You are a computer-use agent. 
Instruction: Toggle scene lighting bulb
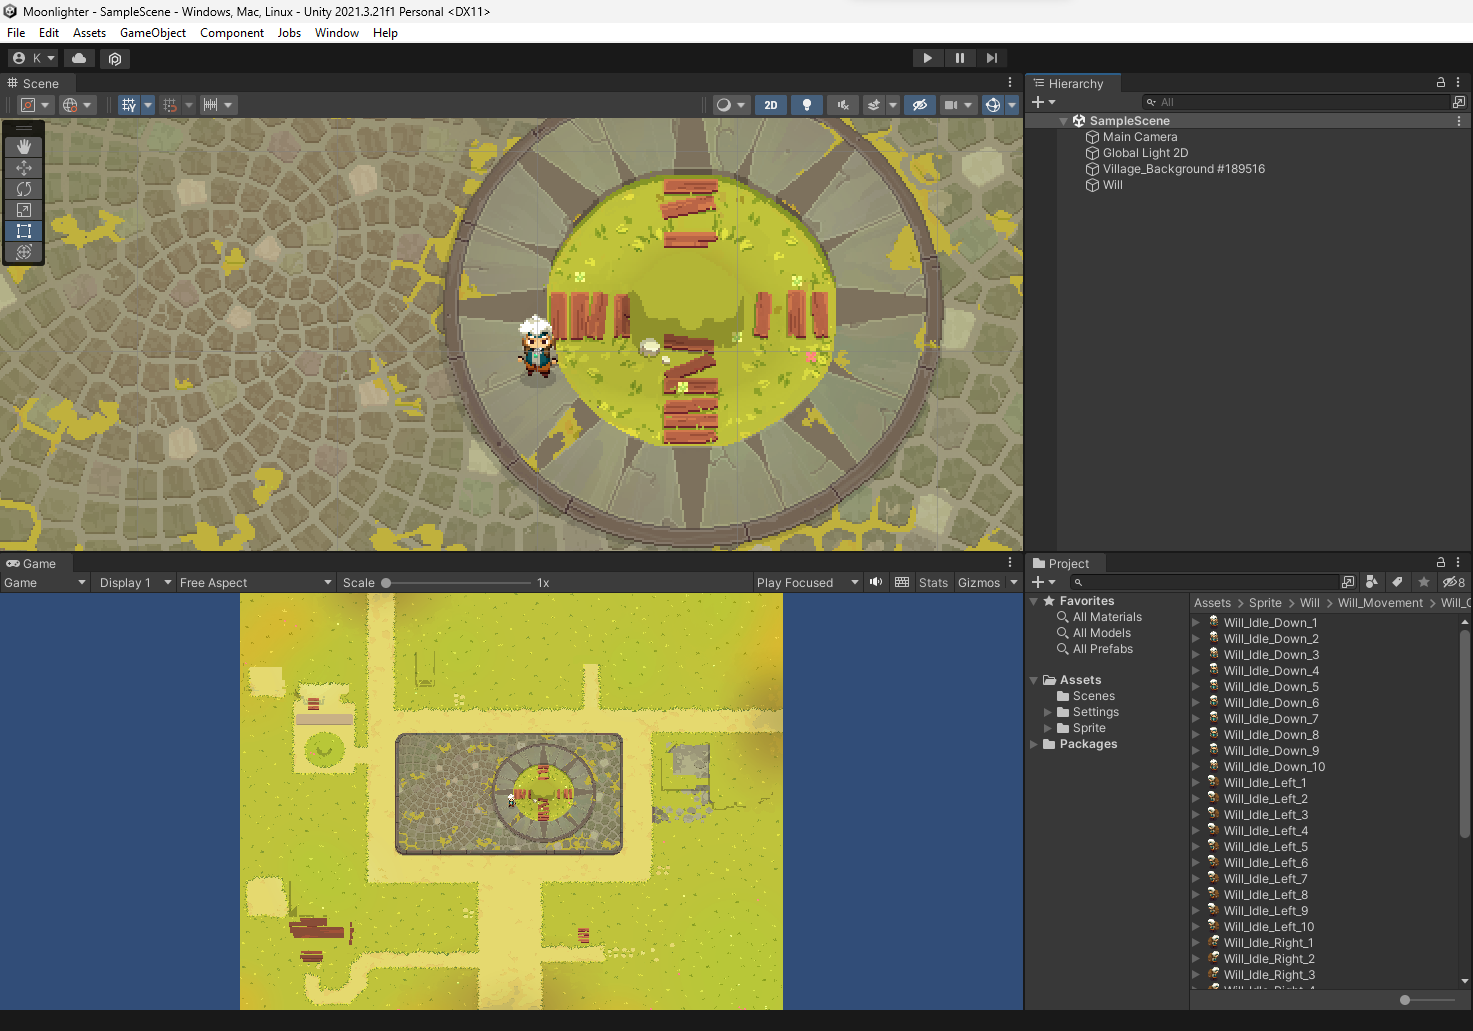[807, 105]
